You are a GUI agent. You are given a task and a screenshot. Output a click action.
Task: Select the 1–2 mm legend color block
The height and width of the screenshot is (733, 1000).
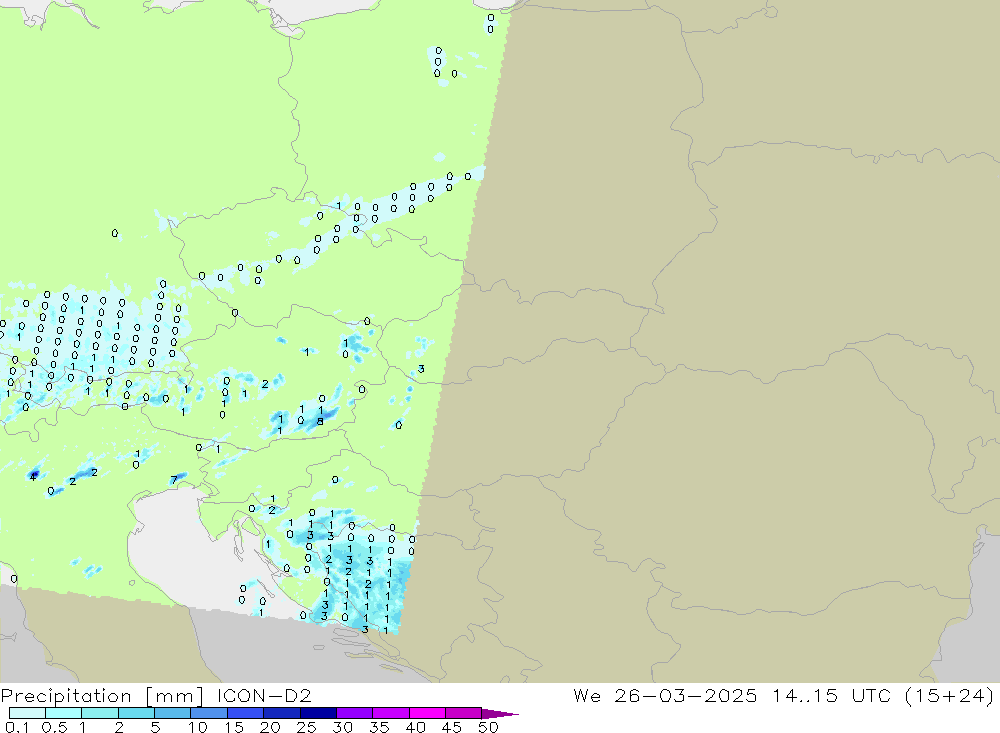tap(100, 713)
